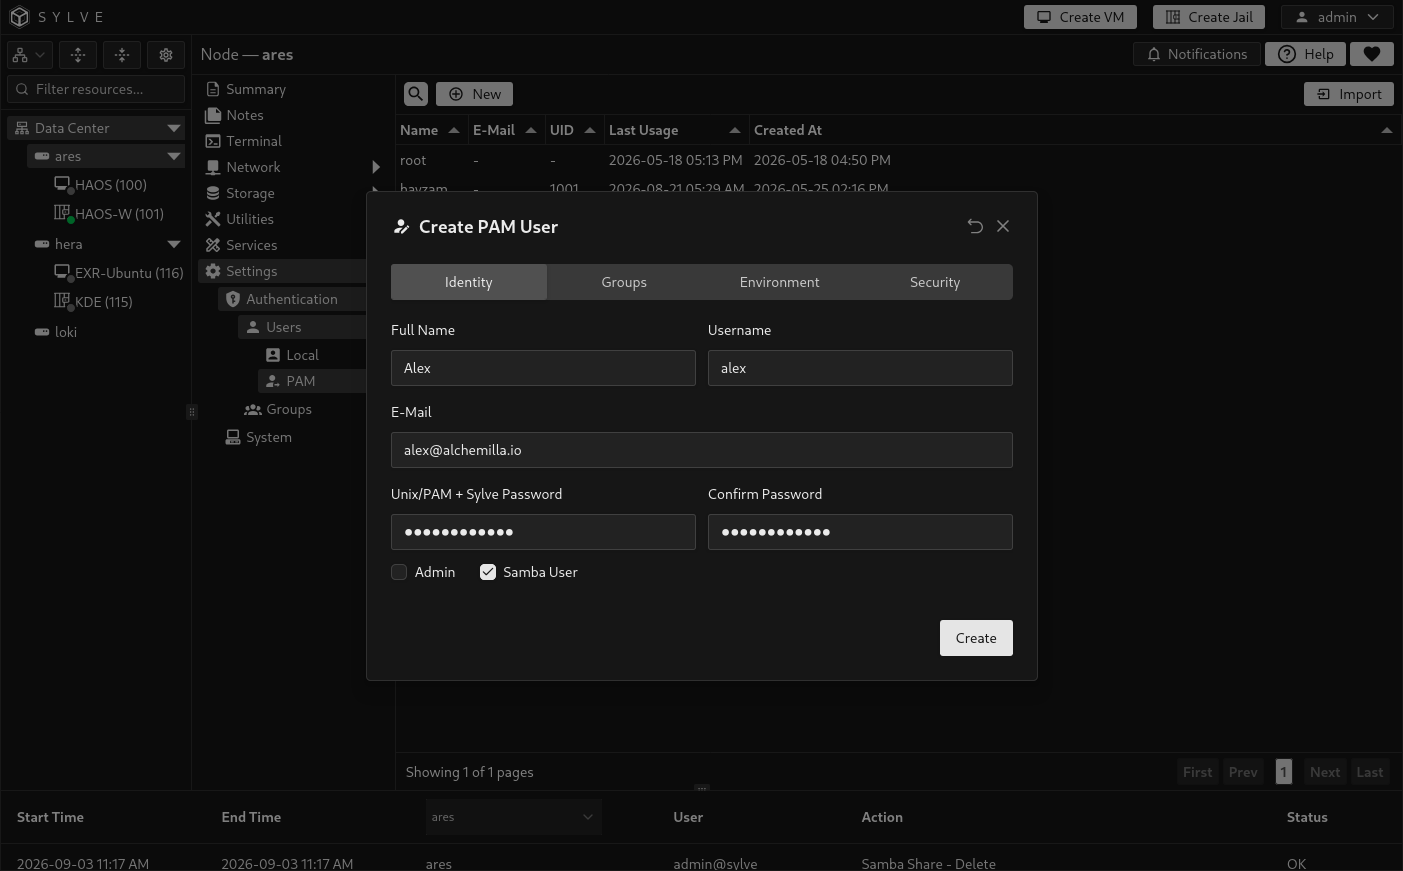The image size is (1403, 871).
Task: Click the Import button
Action: coord(1349,94)
